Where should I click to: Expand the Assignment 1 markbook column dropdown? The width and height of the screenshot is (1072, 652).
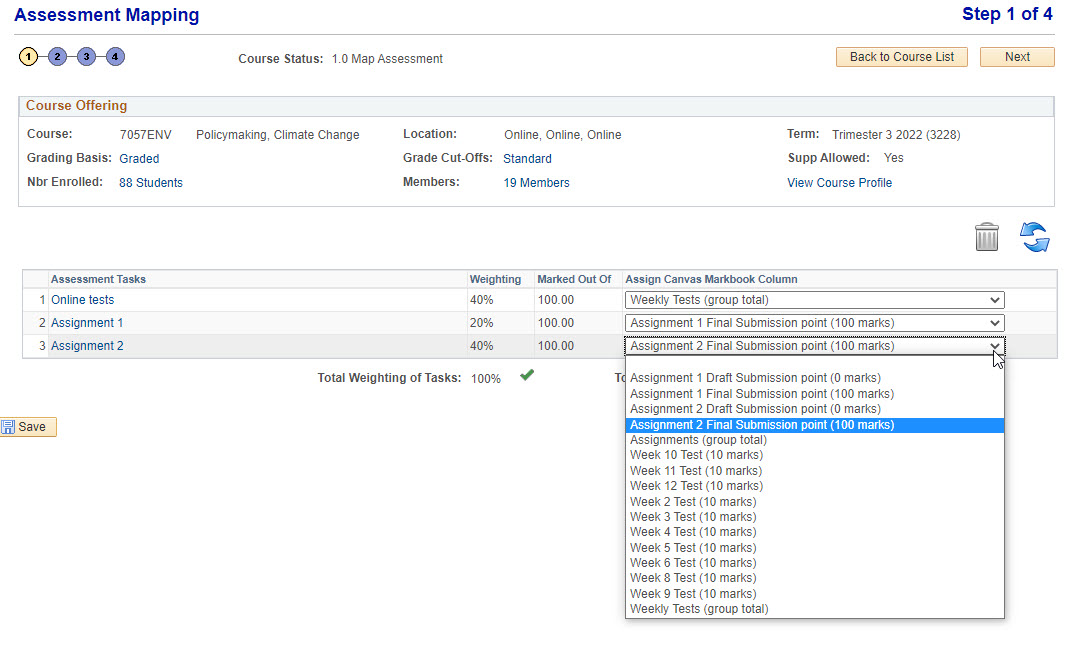pyautogui.click(x=814, y=323)
